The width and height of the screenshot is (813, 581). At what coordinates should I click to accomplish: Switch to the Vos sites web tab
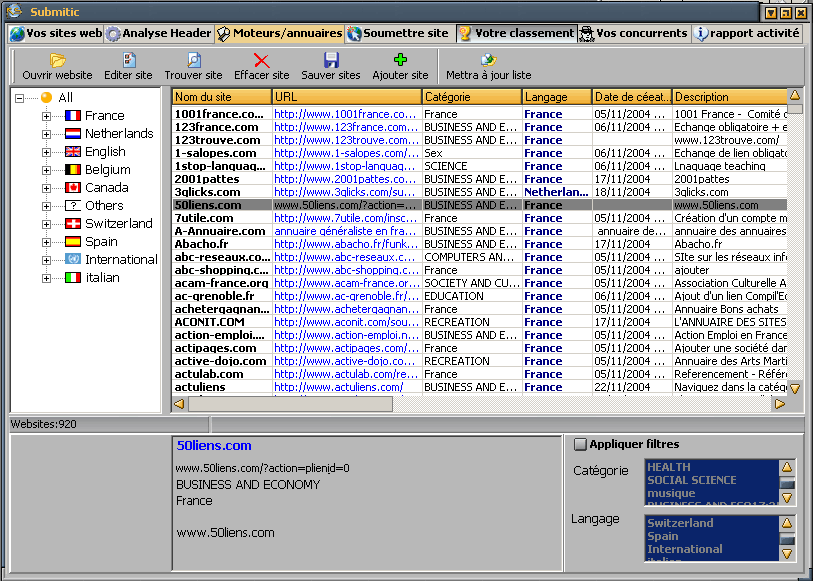(x=56, y=34)
